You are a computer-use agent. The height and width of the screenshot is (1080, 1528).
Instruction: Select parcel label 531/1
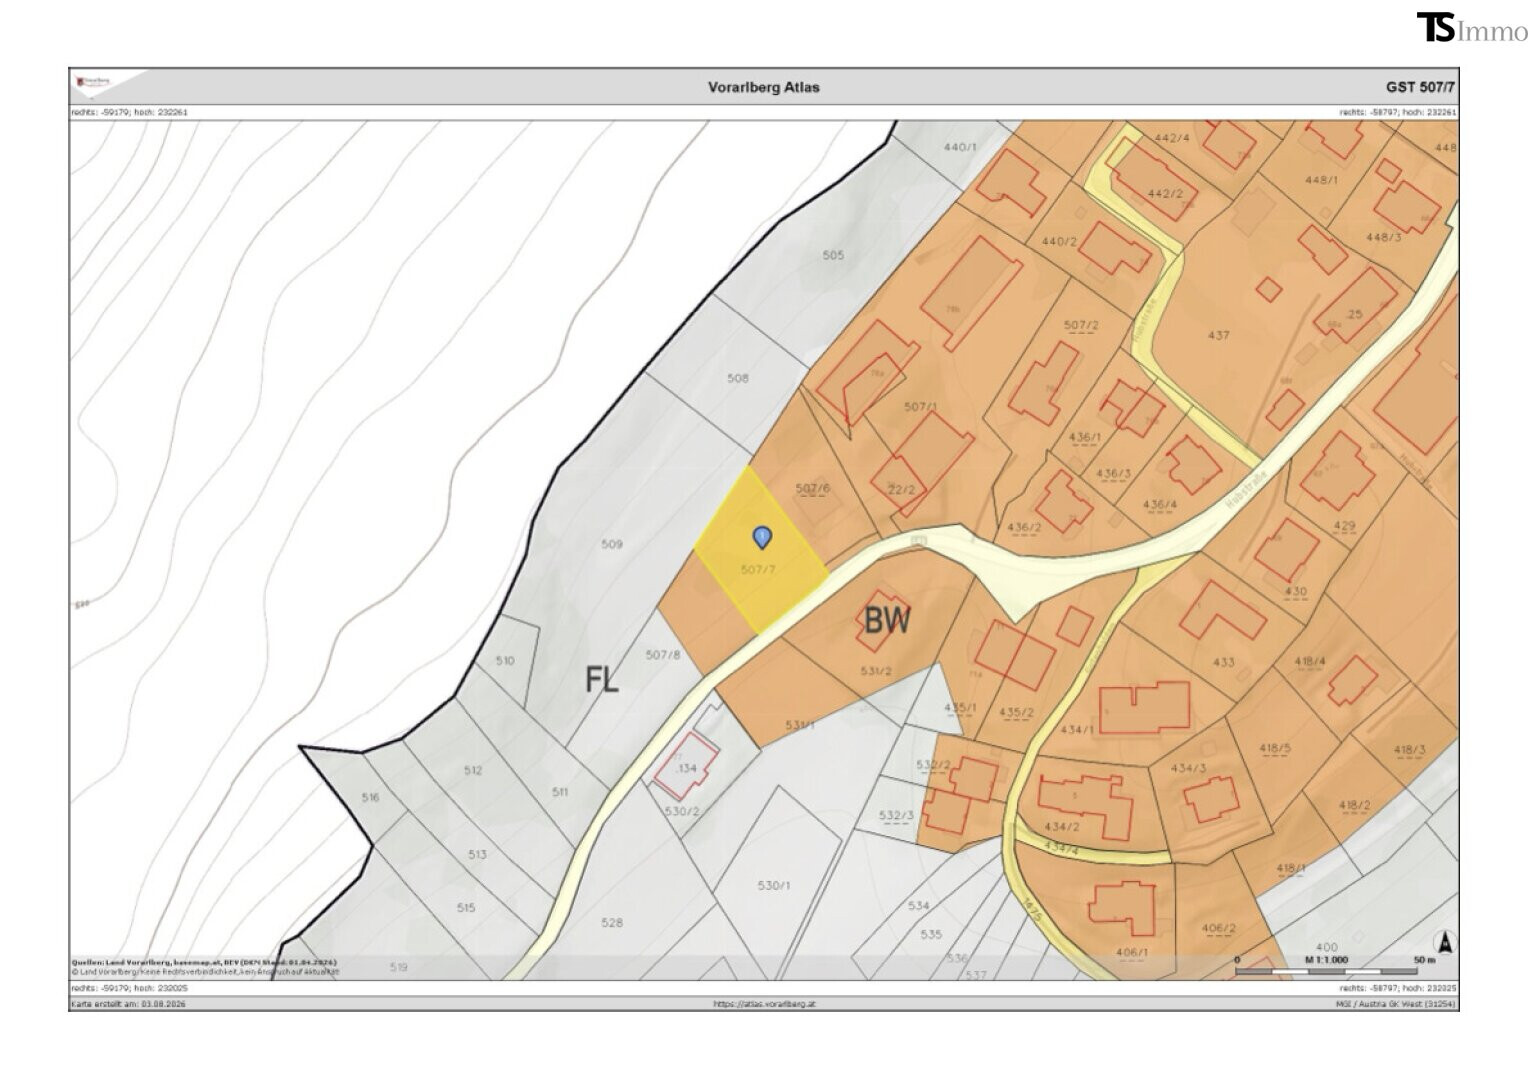pyautogui.click(x=801, y=725)
